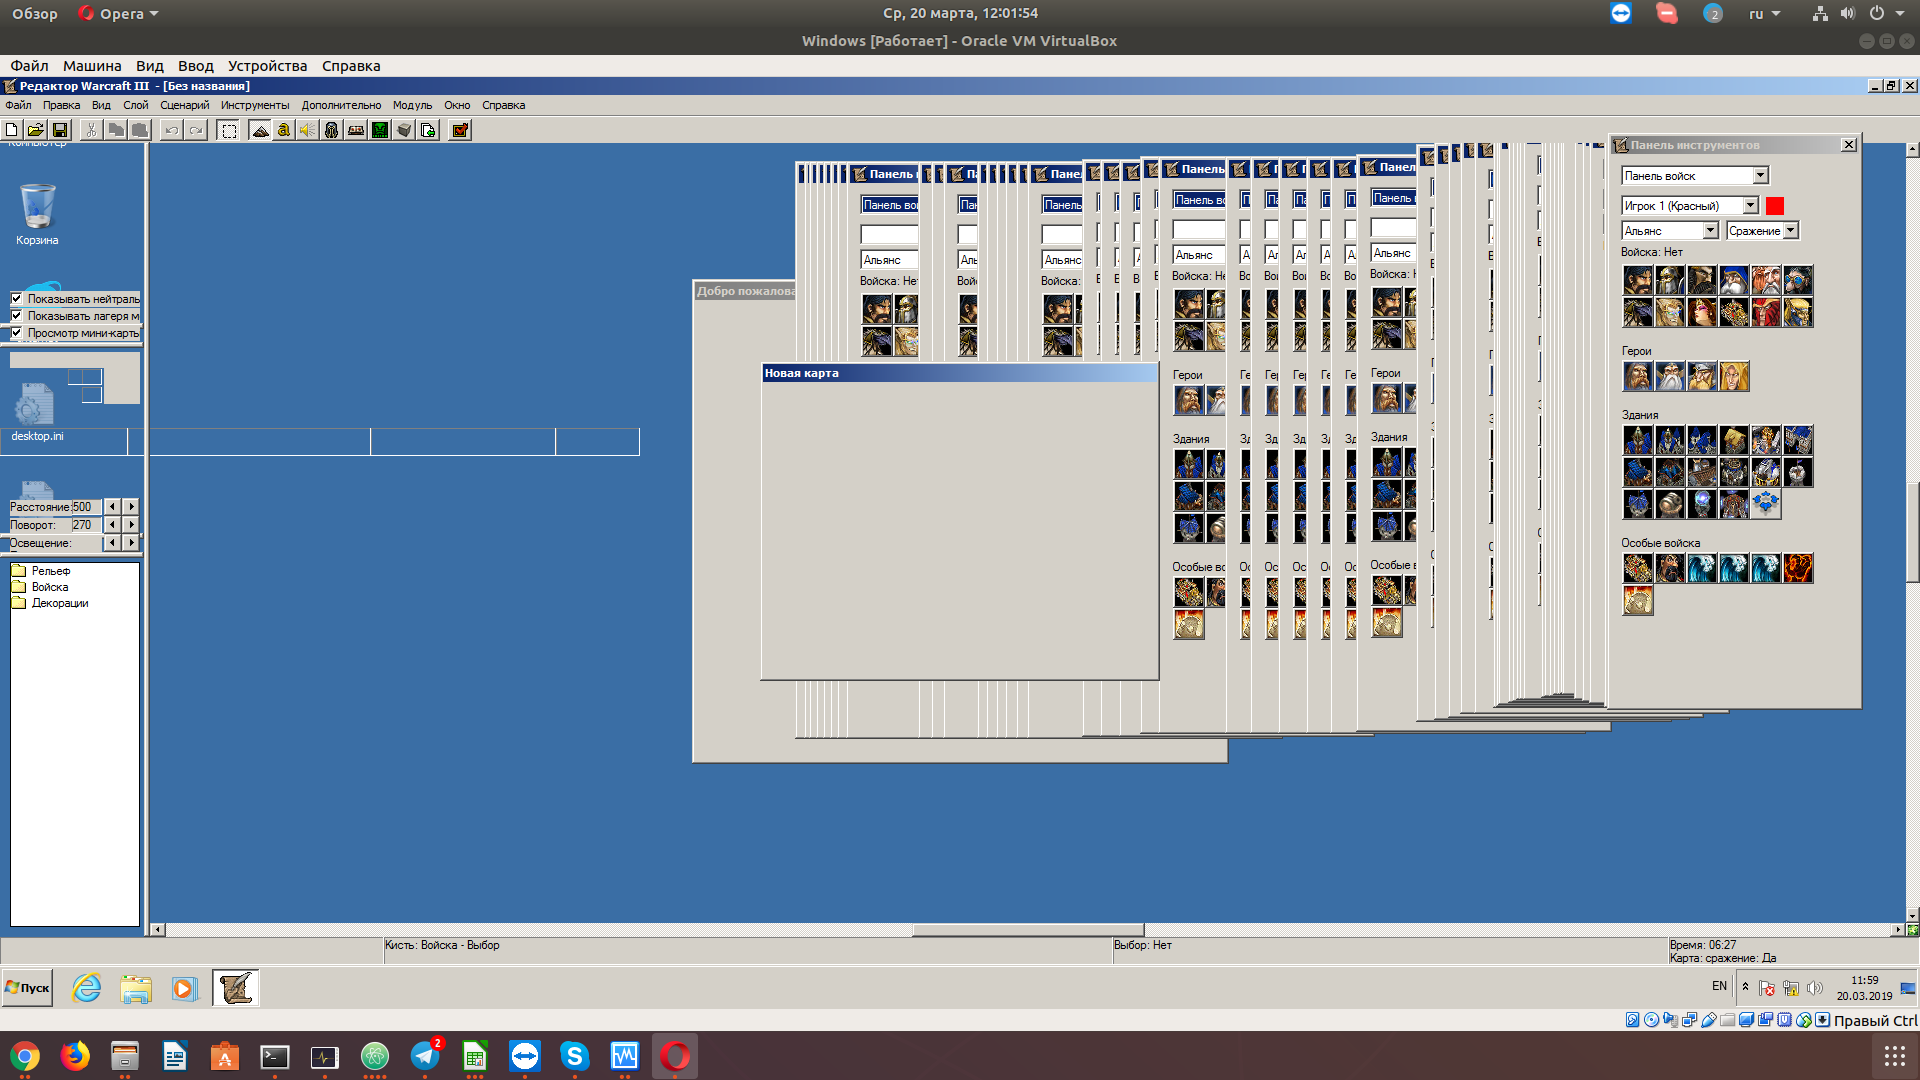Pick the Gryphon Rider unit under Войска
The height and width of the screenshot is (1080, 1920).
(x=1638, y=312)
